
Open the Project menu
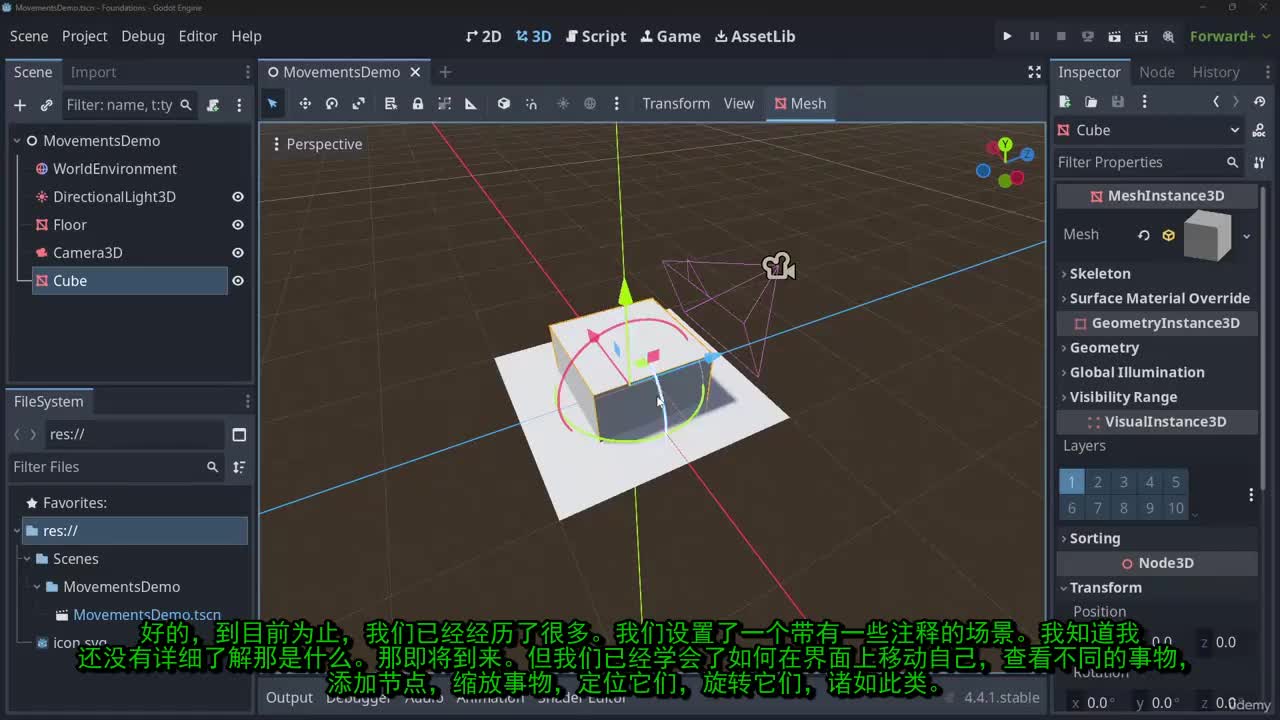click(x=84, y=36)
